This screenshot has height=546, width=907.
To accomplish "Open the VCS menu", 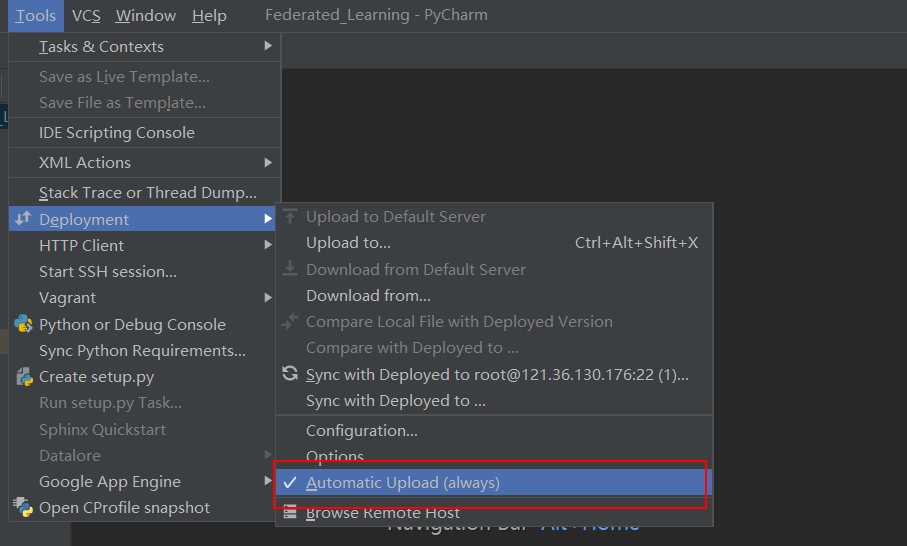I will point(86,16).
